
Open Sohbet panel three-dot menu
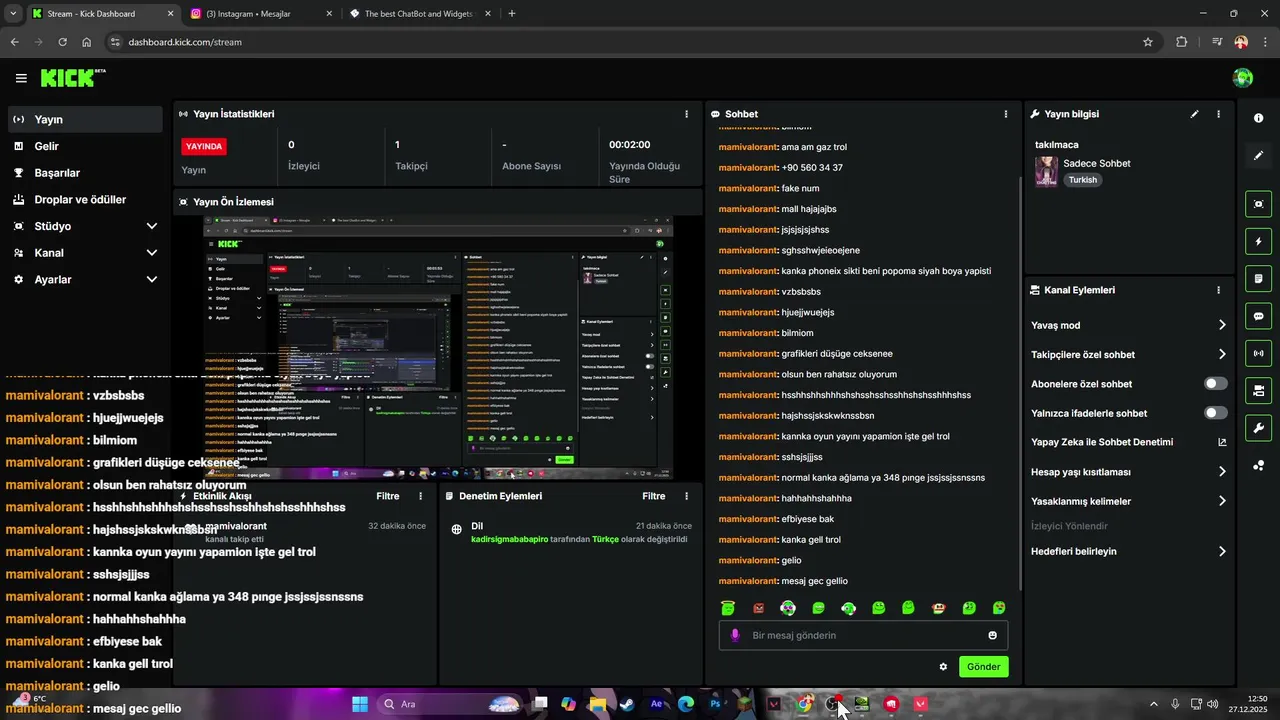(x=1006, y=114)
